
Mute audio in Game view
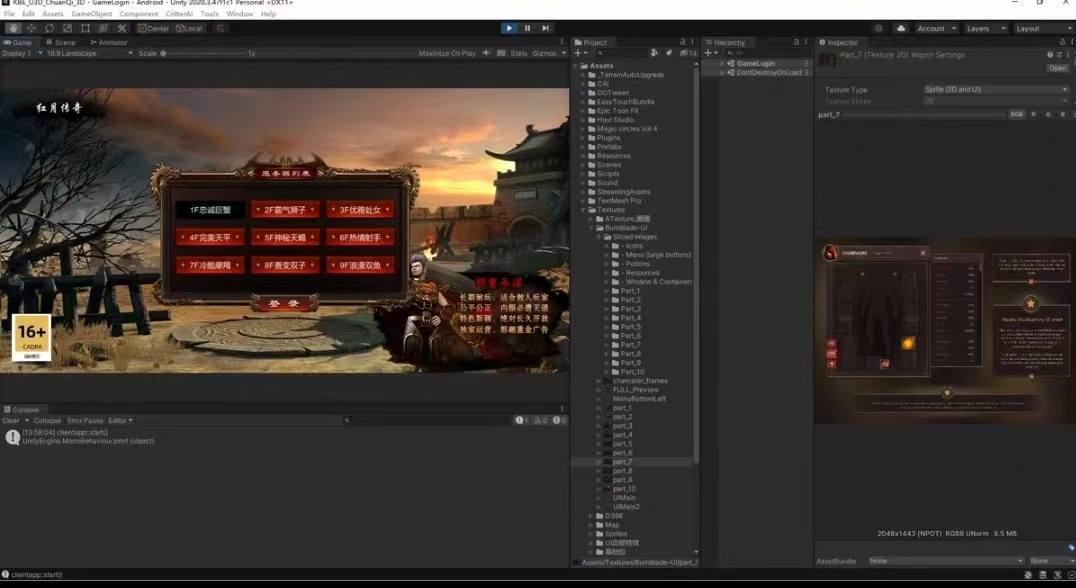pyautogui.click(x=487, y=54)
